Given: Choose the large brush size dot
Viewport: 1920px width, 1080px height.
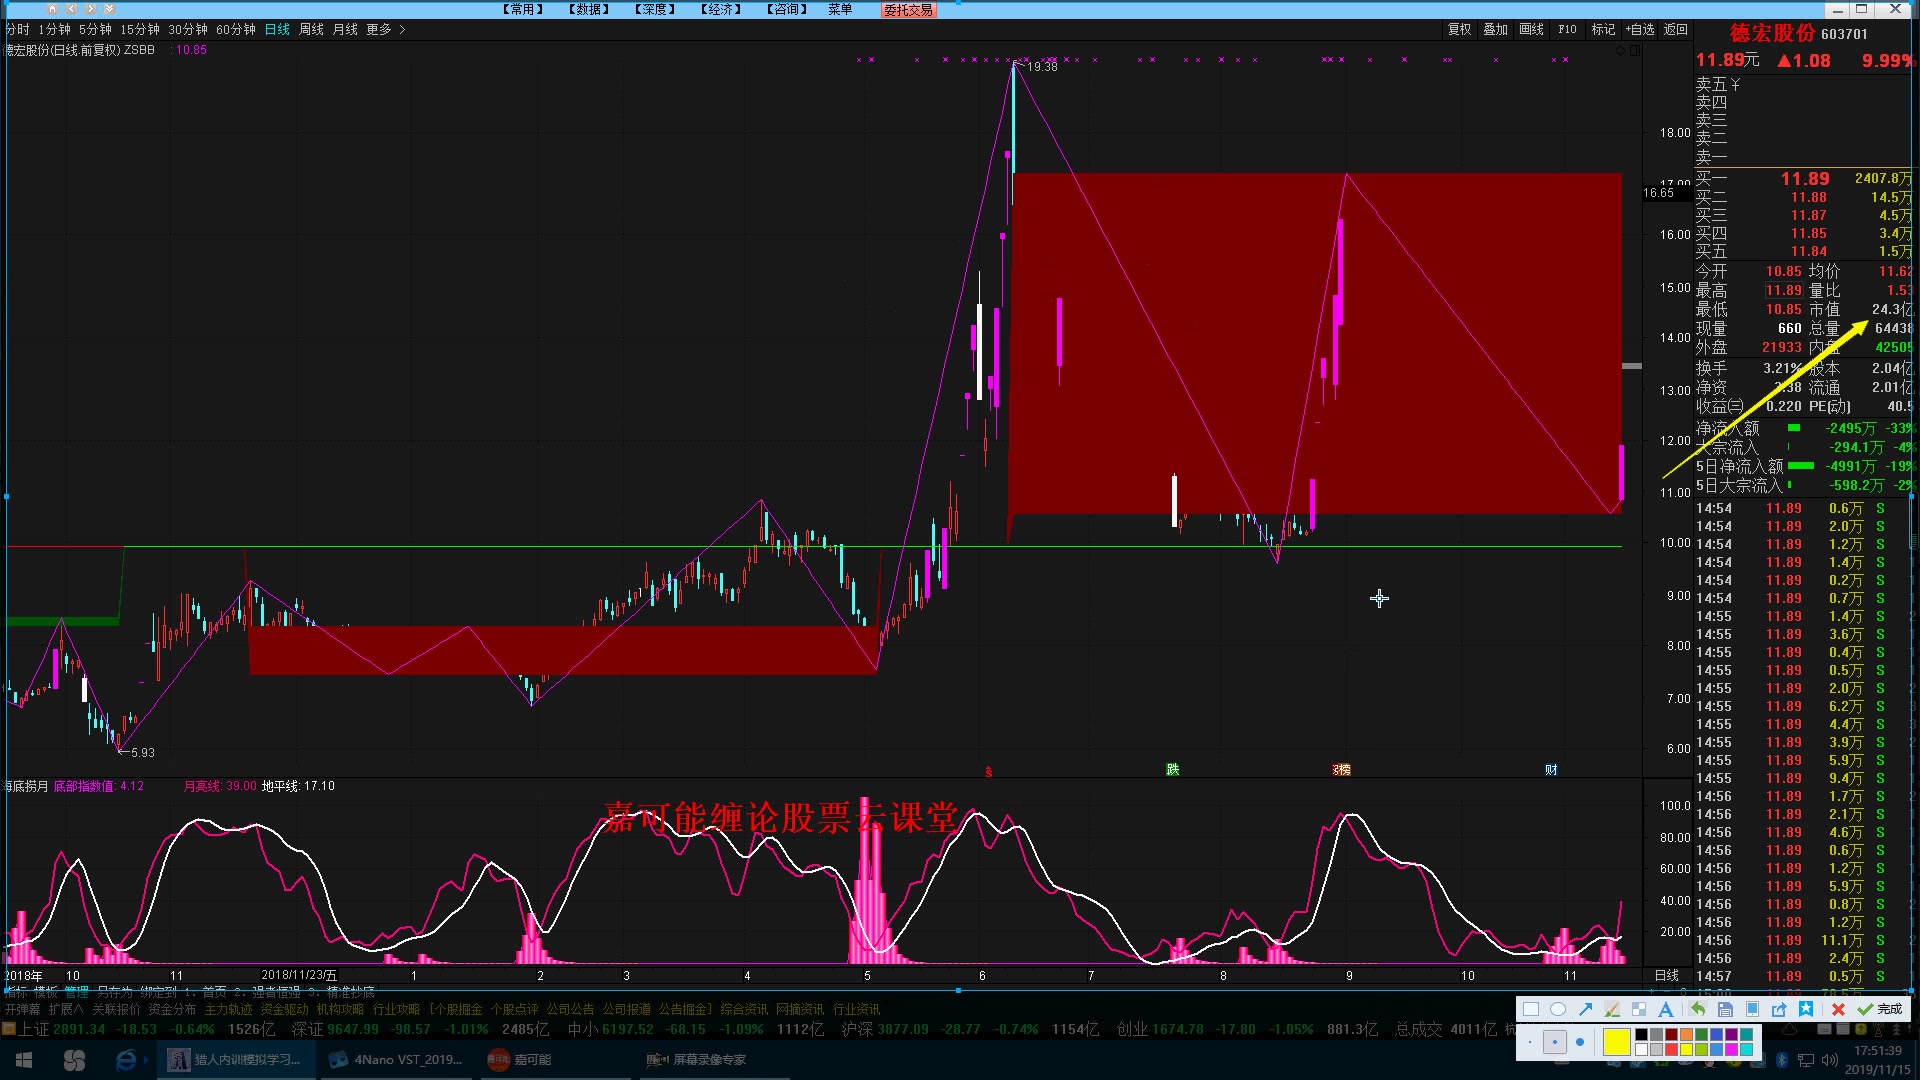Looking at the screenshot, I should pos(1580,1042).
